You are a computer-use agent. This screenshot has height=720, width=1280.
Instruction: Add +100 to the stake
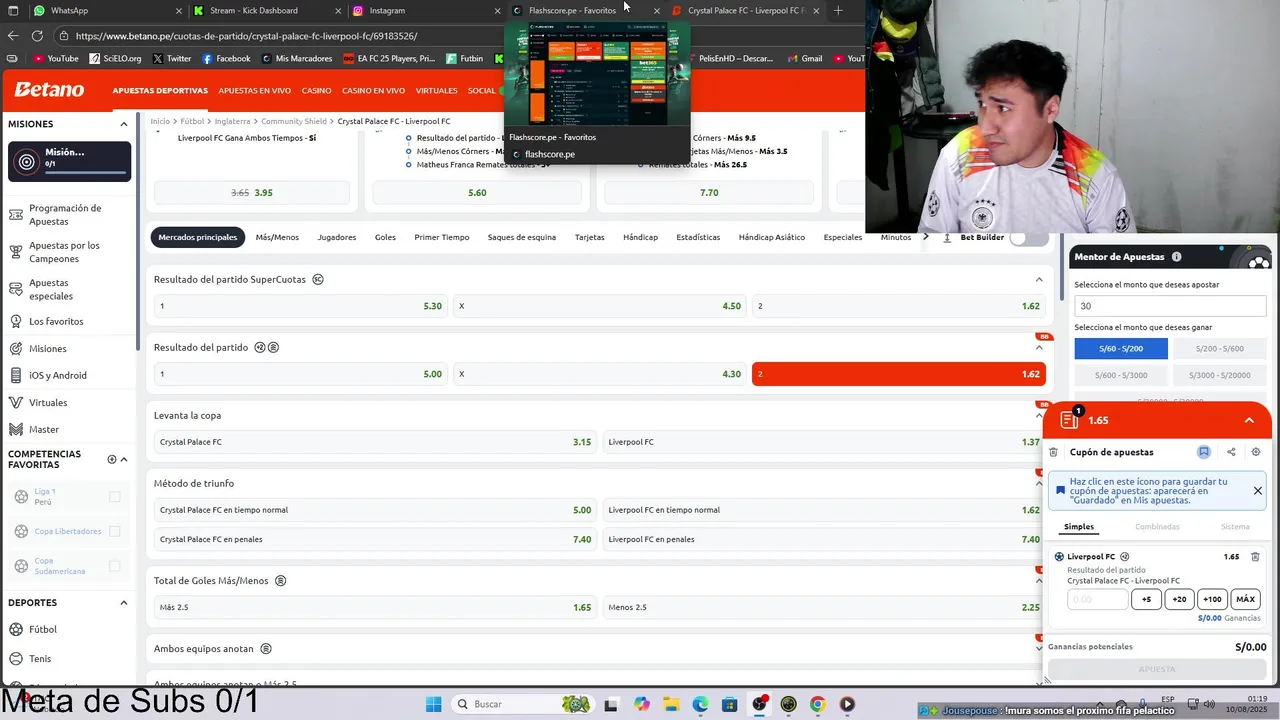(1212, 599)
